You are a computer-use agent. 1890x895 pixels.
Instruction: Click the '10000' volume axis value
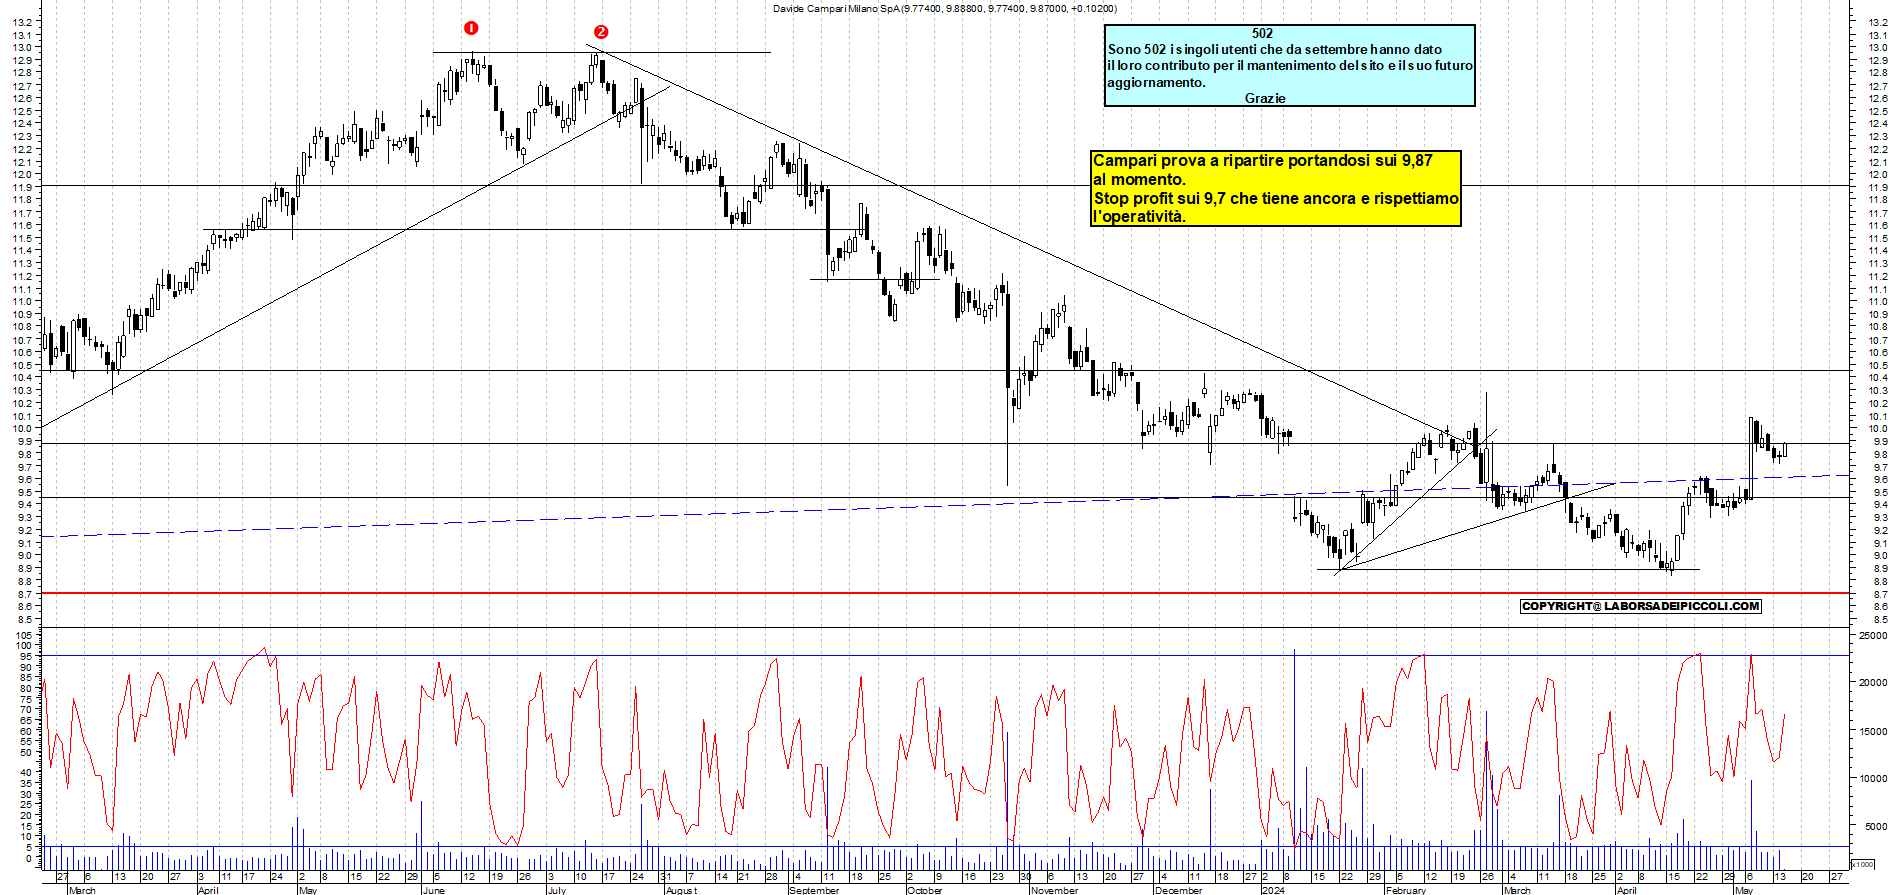tap(1872, 778)
